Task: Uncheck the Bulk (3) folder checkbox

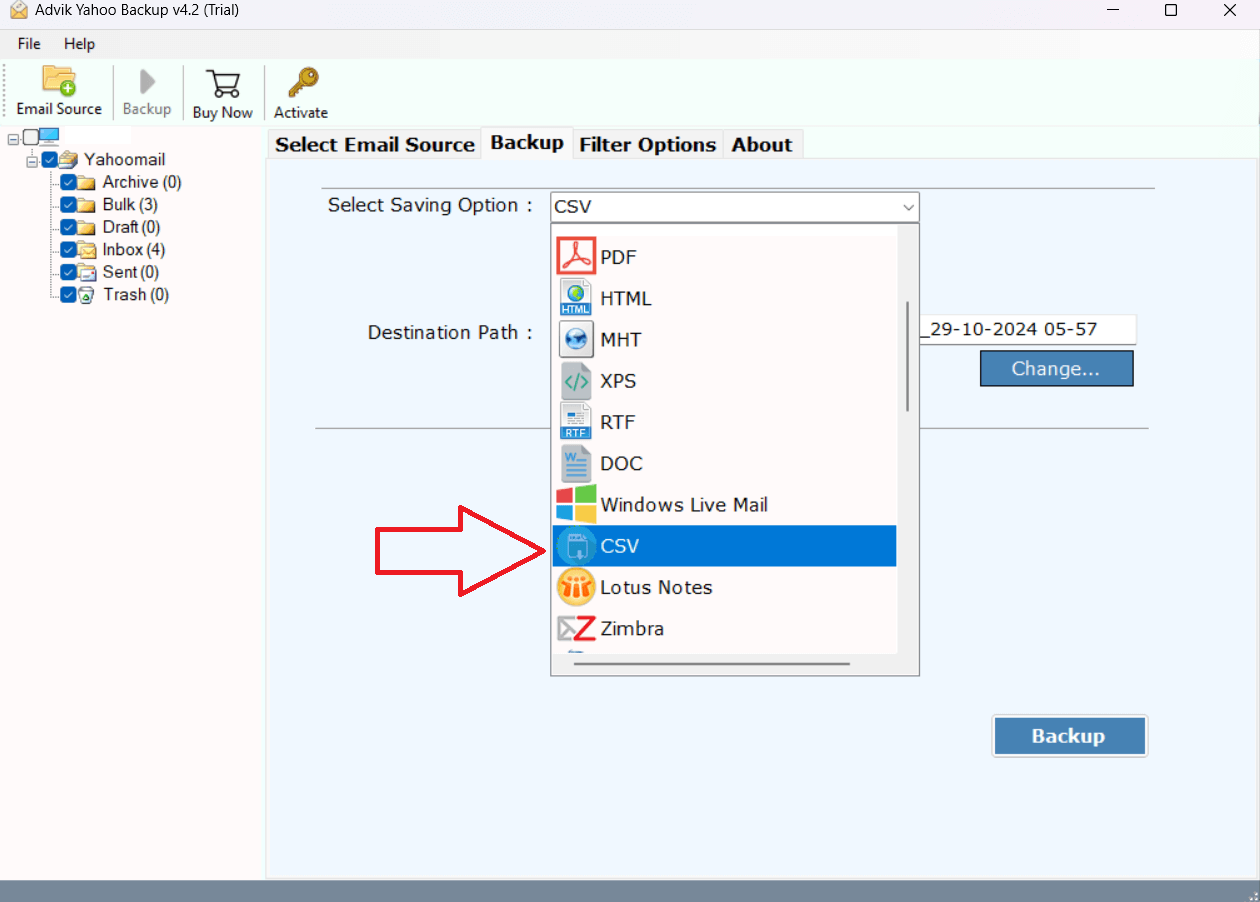Action: 68,204
